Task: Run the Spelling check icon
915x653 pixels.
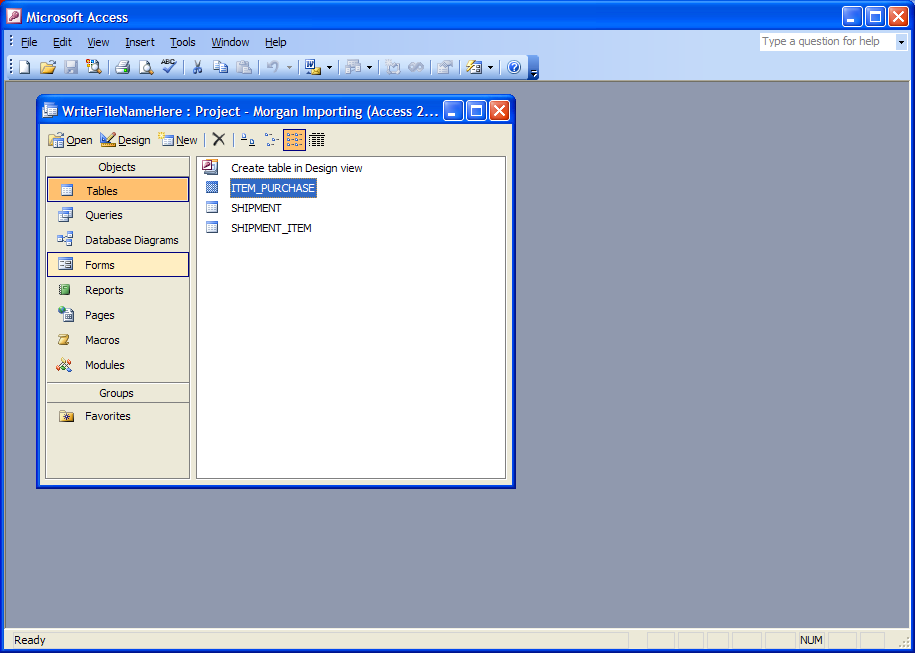Action: coord(168,67)
